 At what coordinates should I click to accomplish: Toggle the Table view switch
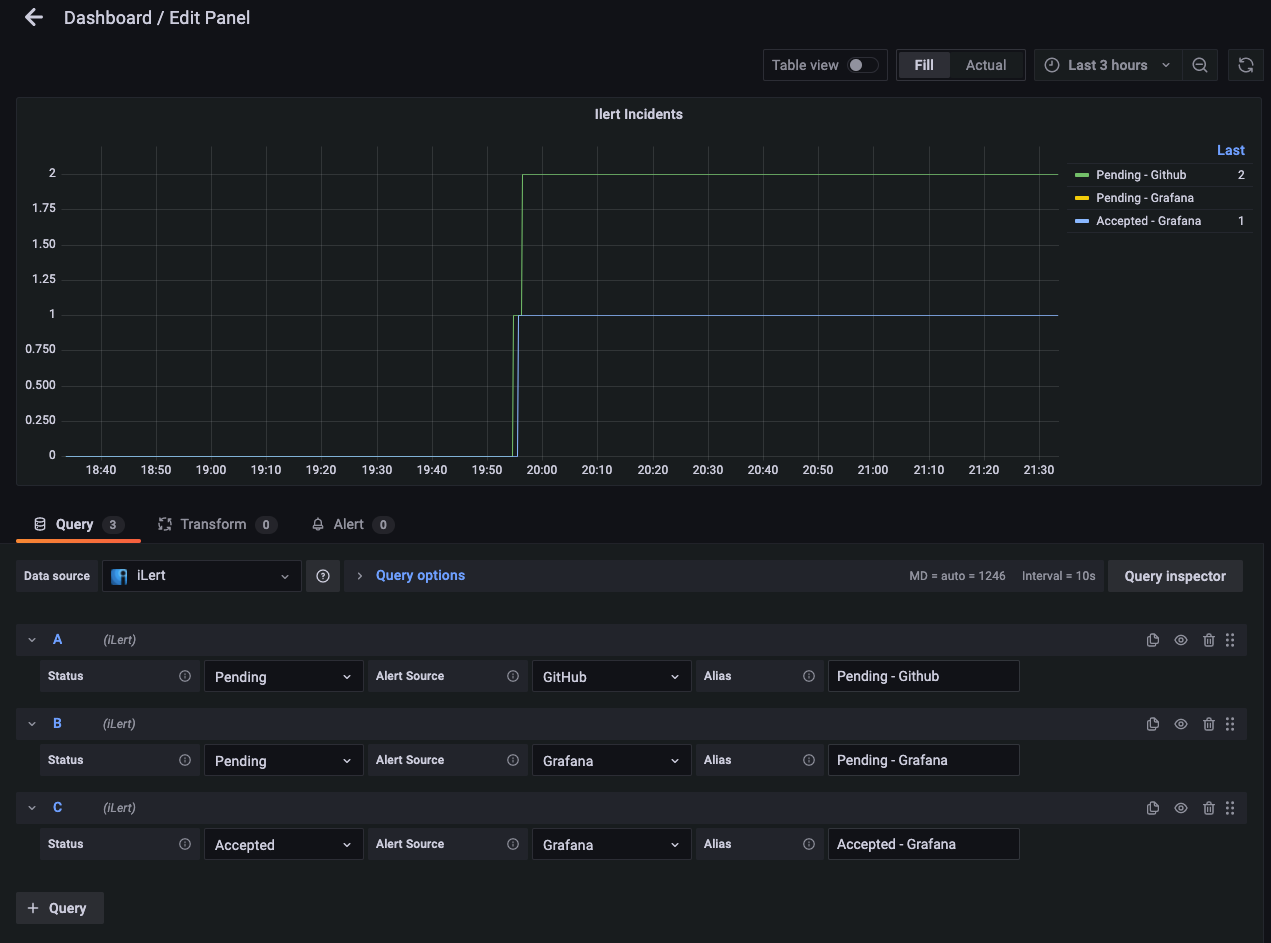coord(863,65)
